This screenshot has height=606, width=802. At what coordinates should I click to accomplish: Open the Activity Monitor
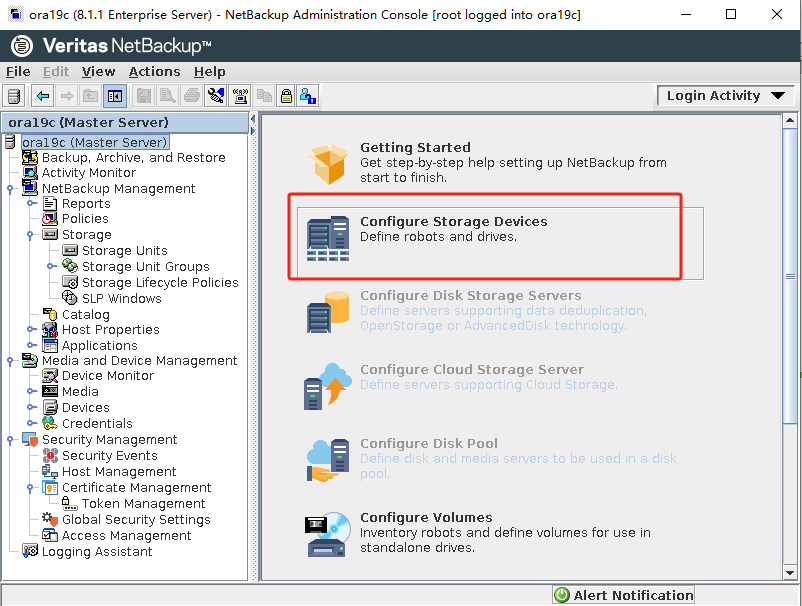click(x=92, y=173)
